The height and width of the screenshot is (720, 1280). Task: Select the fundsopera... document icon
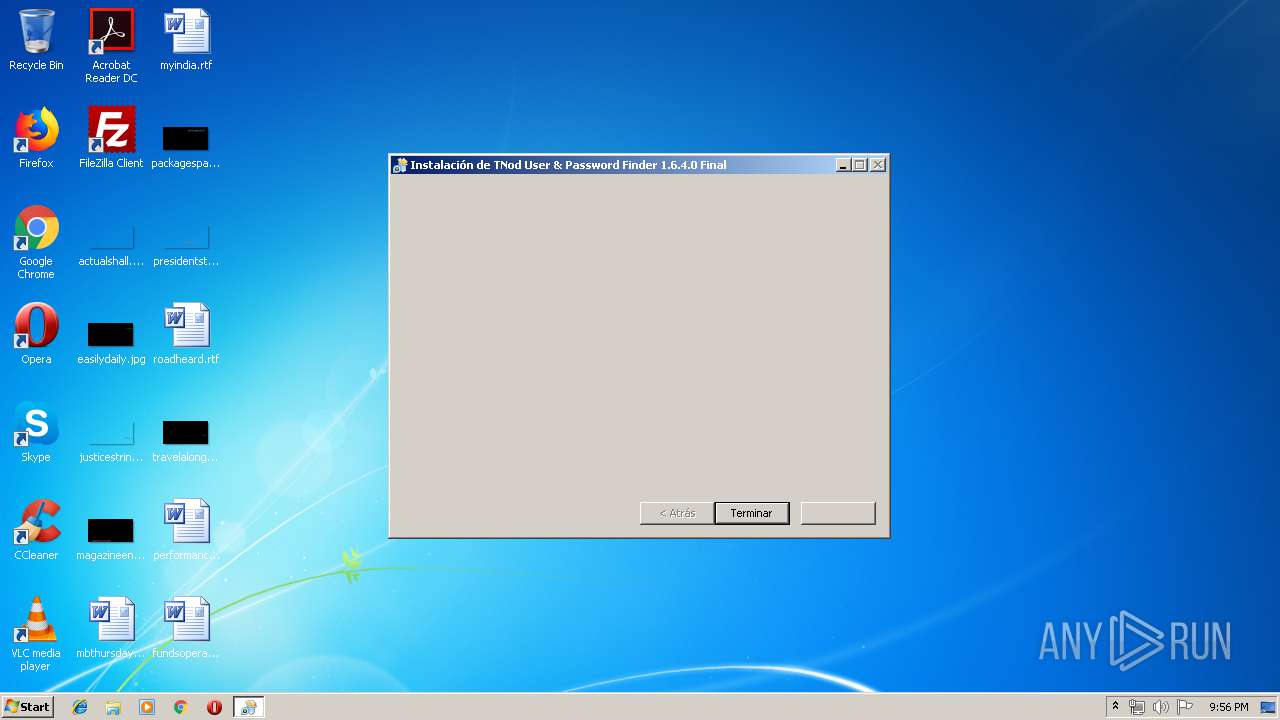pos(186,628)
